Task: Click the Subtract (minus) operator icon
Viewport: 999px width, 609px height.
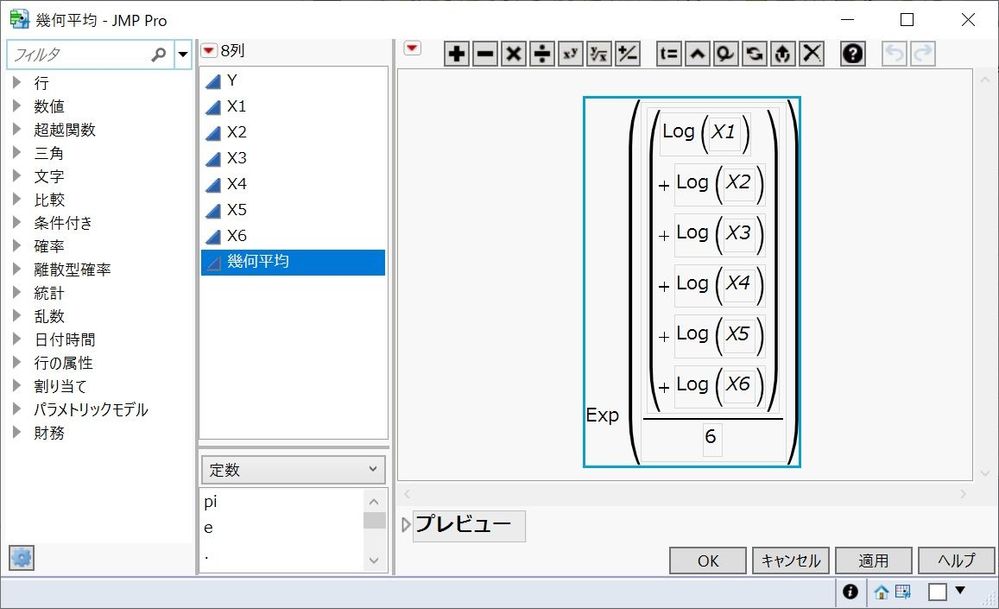Action: pos(485,54)
